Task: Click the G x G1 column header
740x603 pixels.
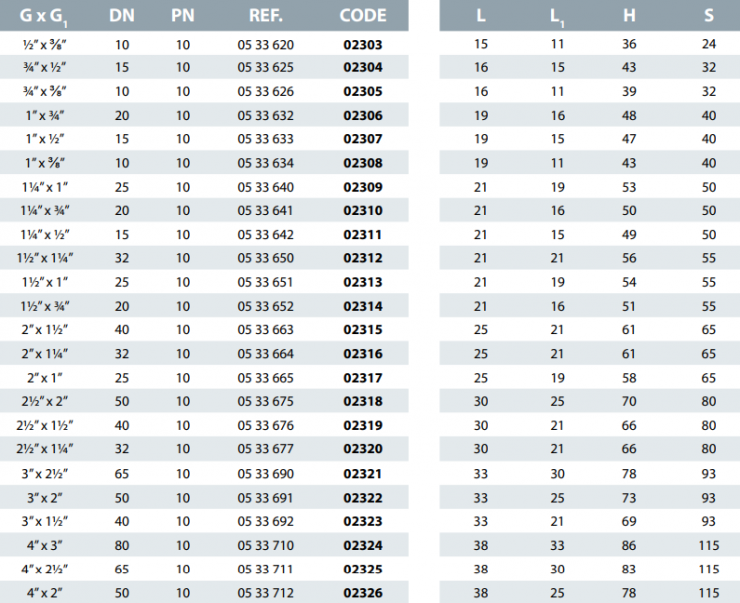Action: coord(47,16)
